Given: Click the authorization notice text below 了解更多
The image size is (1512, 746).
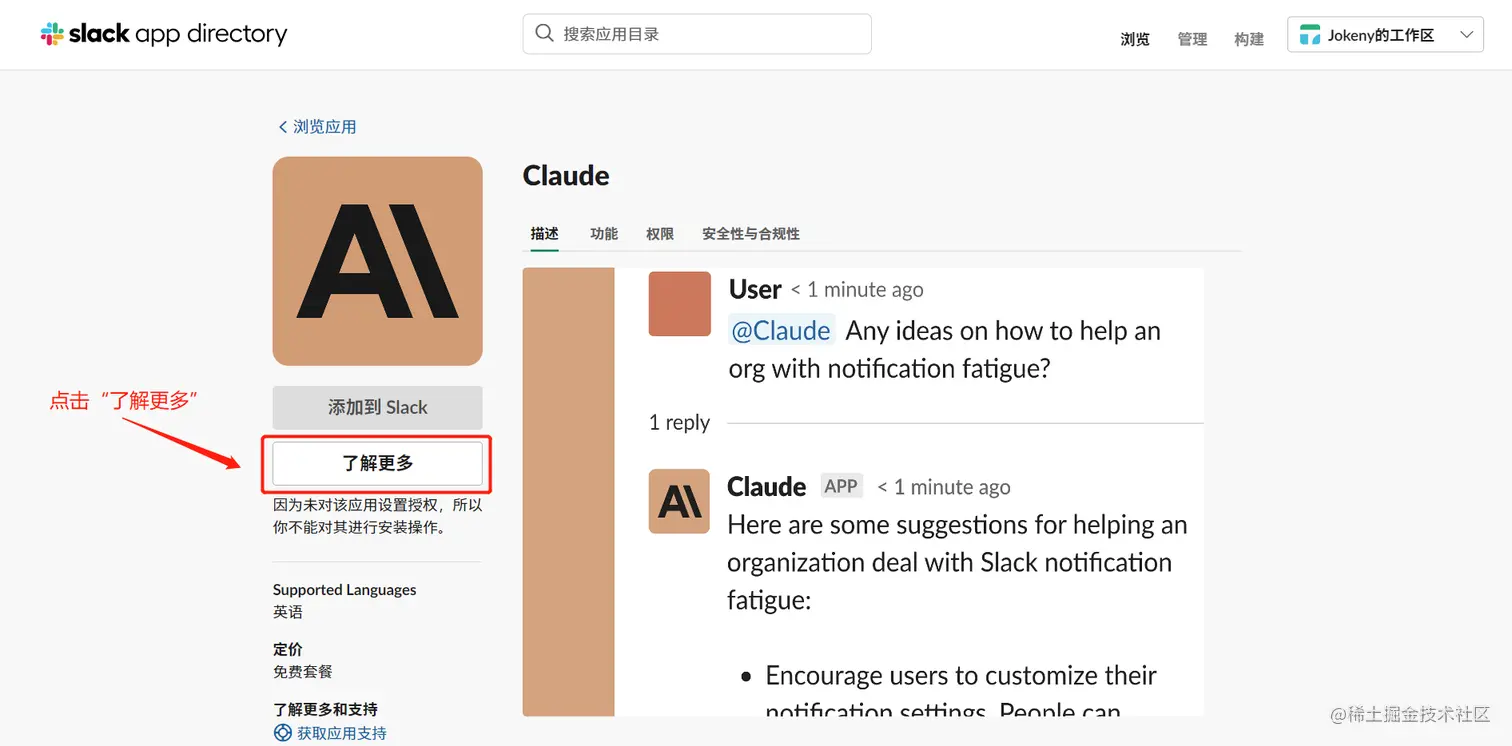Looking at the screenshot, I should pyautogui.click(x=378, y=516).
